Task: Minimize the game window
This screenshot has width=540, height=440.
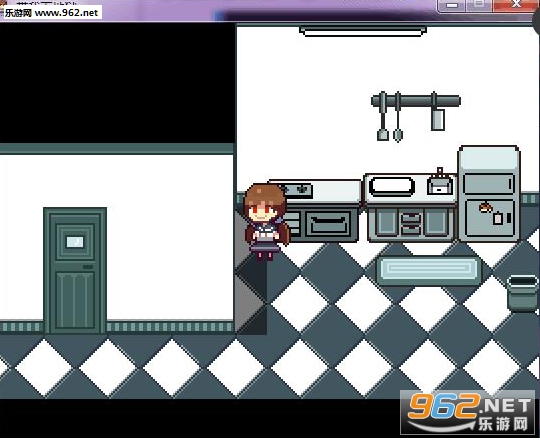Action: (x=452, y=6)
